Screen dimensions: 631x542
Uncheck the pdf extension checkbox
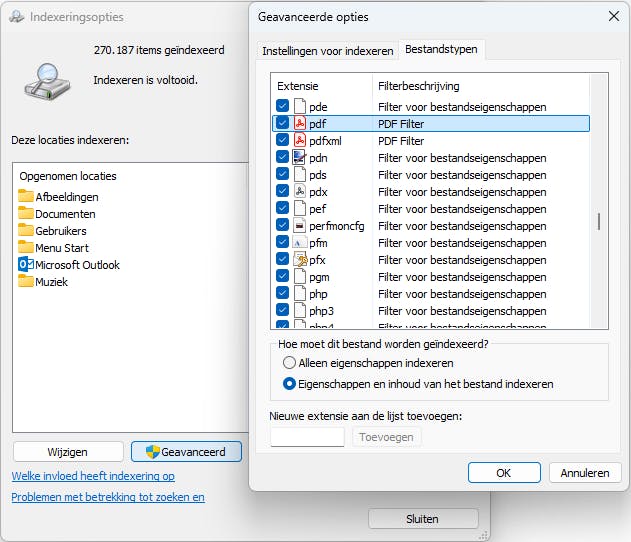pos(283,123)
